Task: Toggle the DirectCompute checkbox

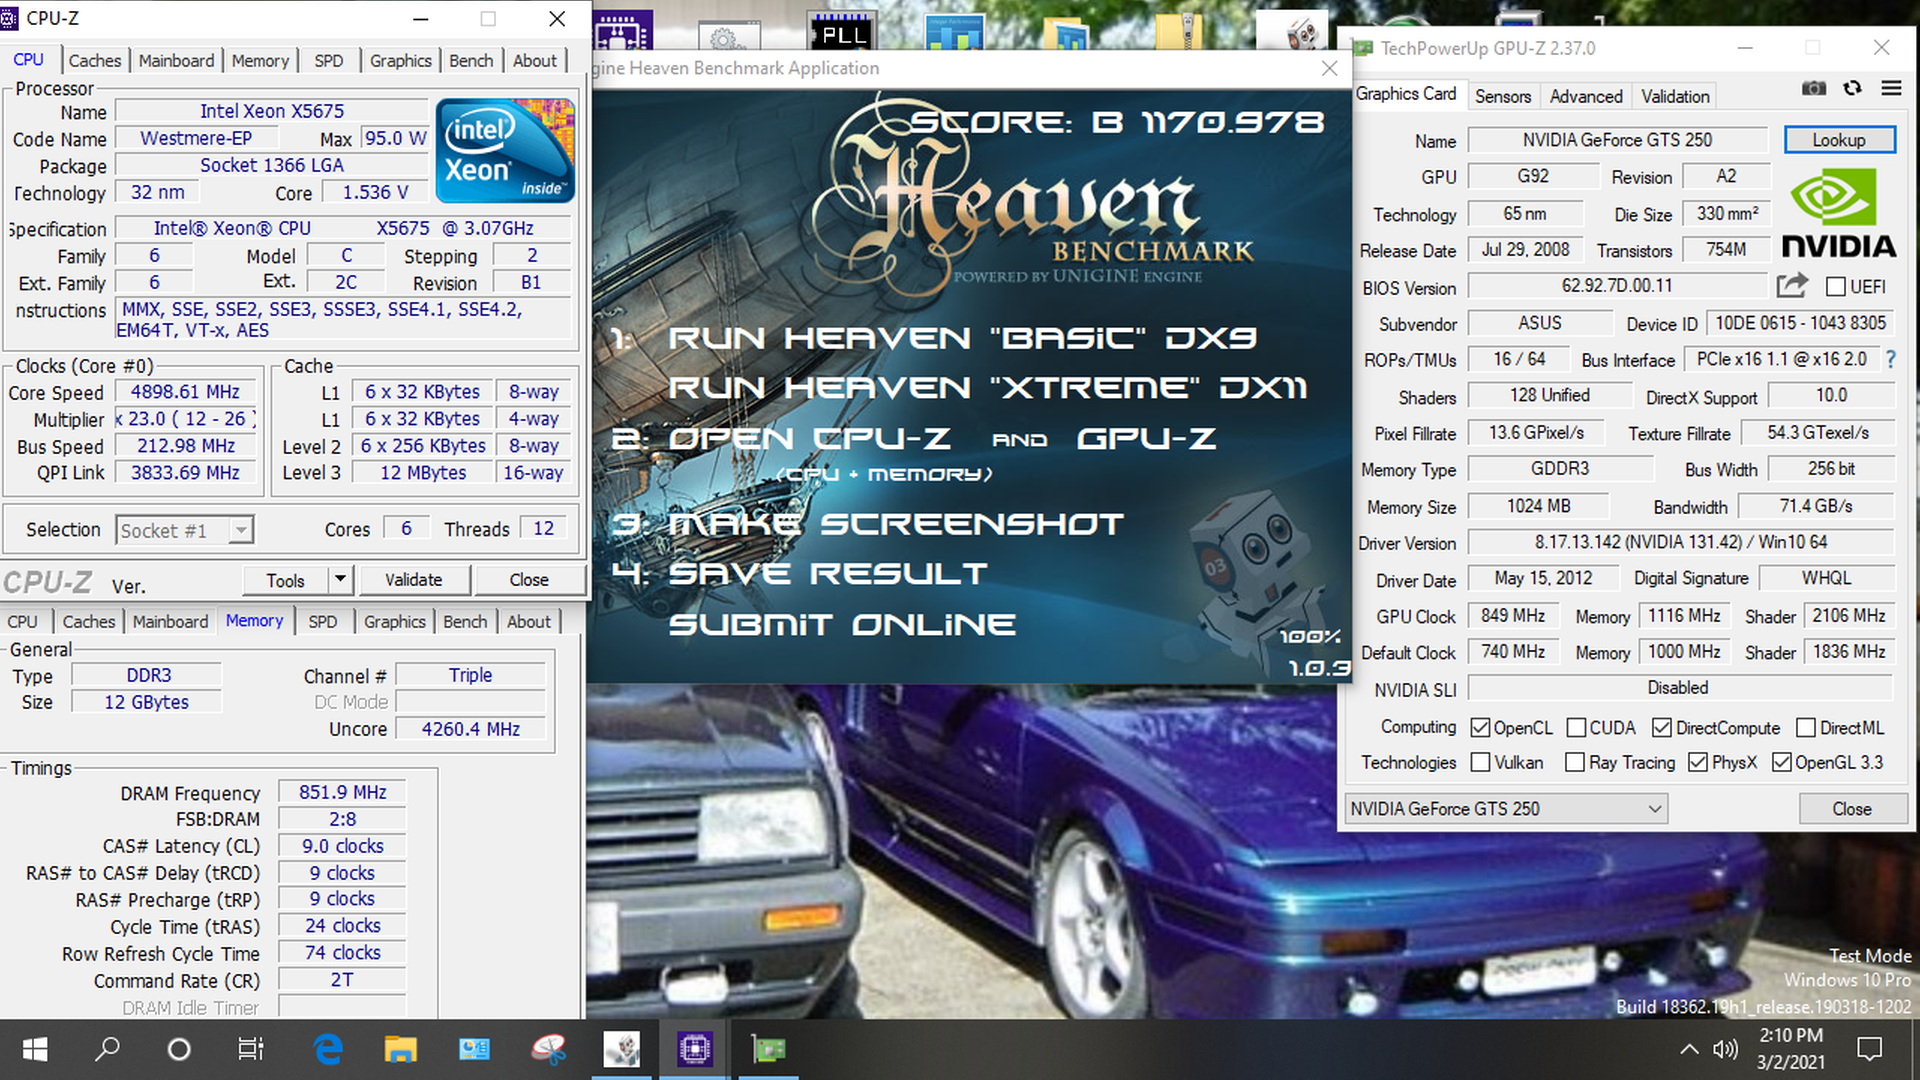Action: [1662, 728]
